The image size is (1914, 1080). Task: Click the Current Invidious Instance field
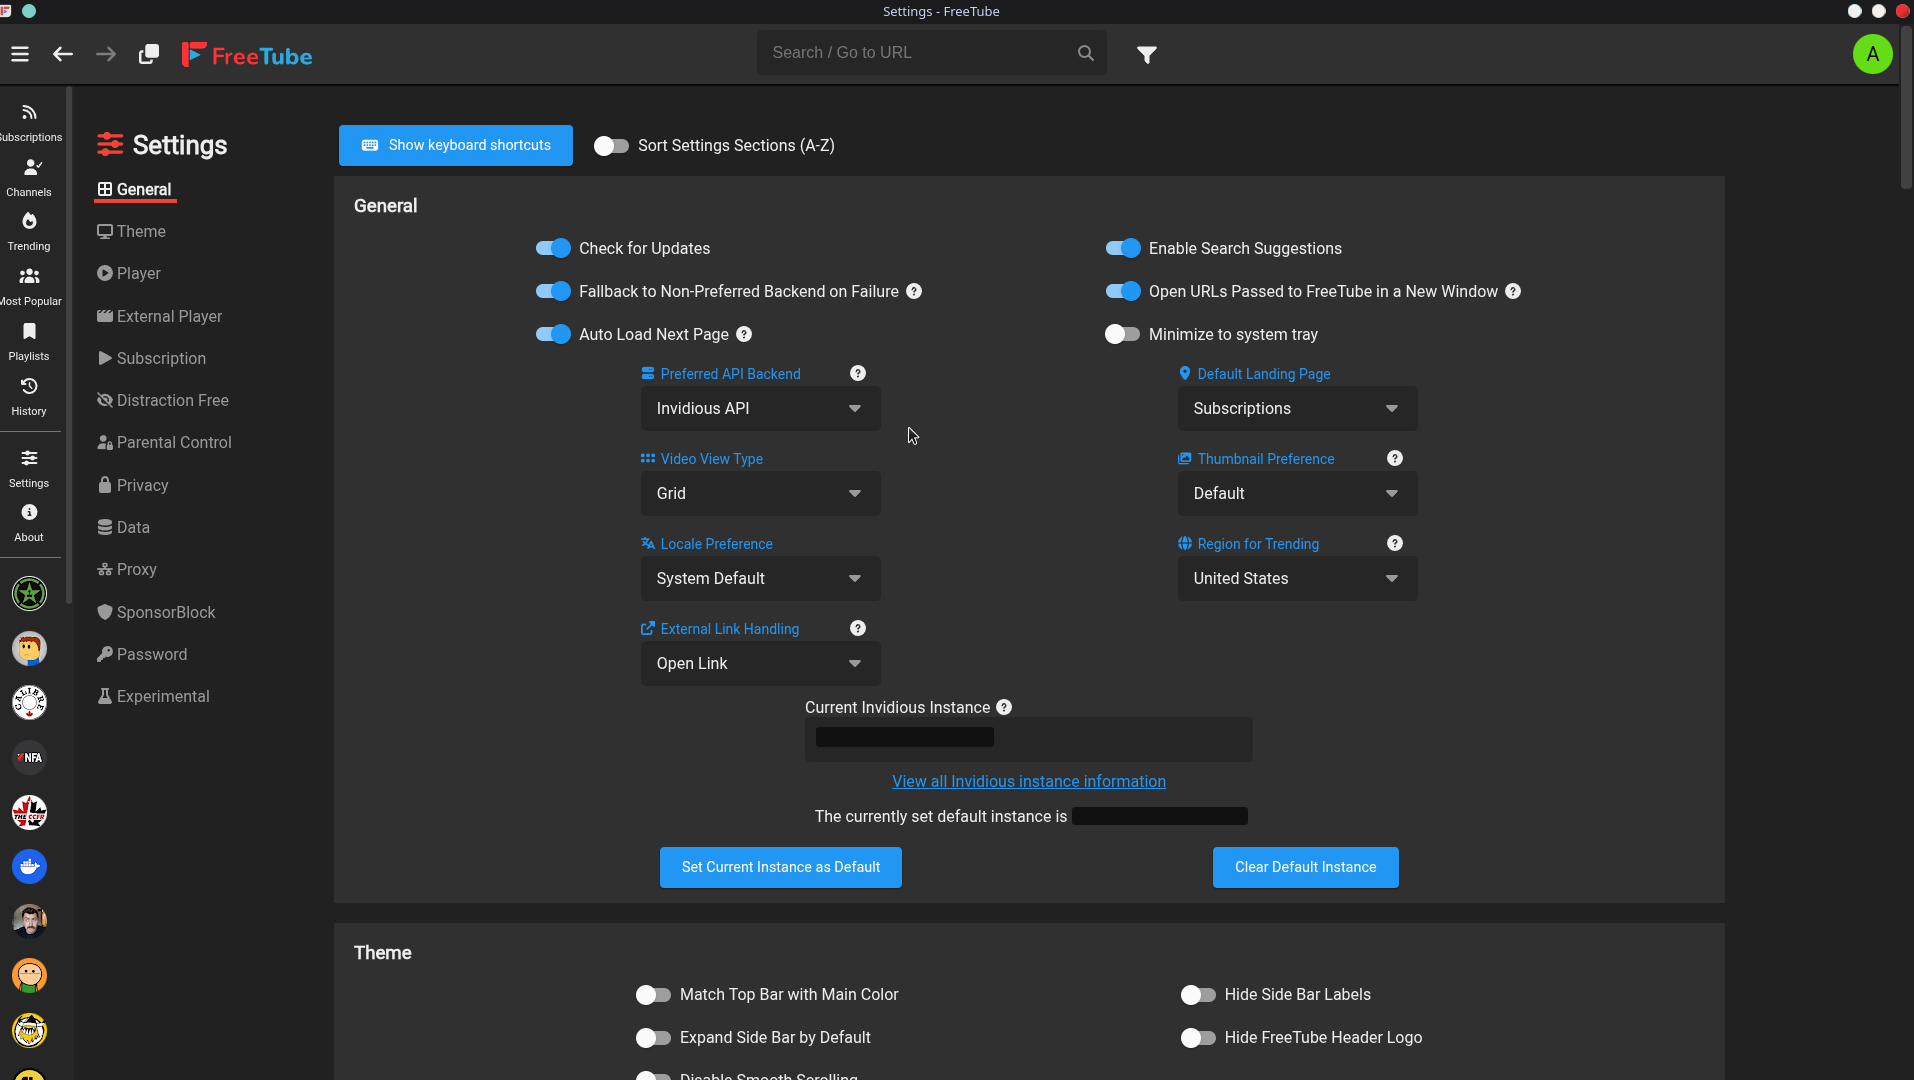pos(1029,739)
